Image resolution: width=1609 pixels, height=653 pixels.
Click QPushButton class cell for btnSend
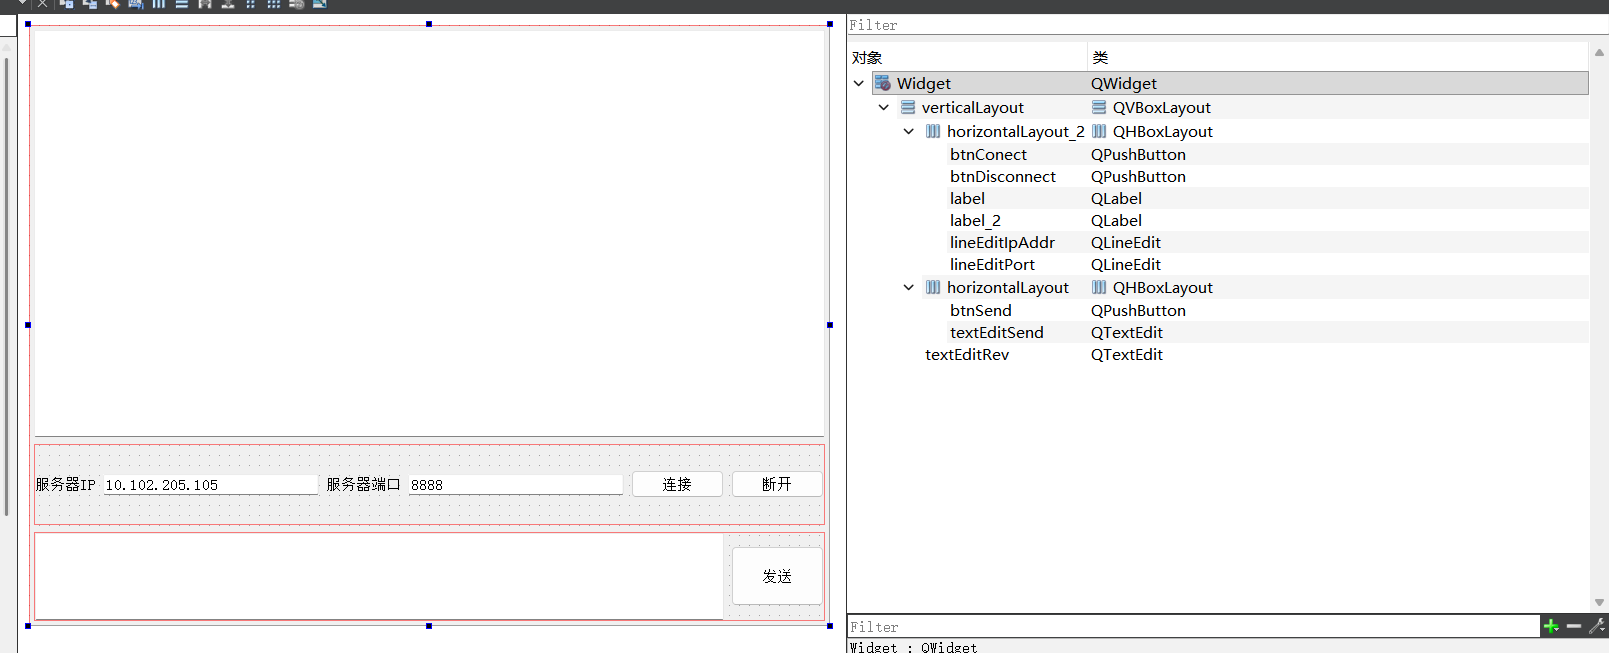coord(1138,310)
